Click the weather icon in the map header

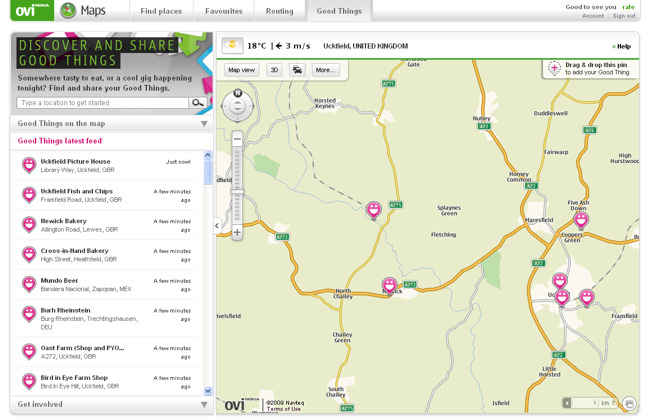tap(232, 45)
